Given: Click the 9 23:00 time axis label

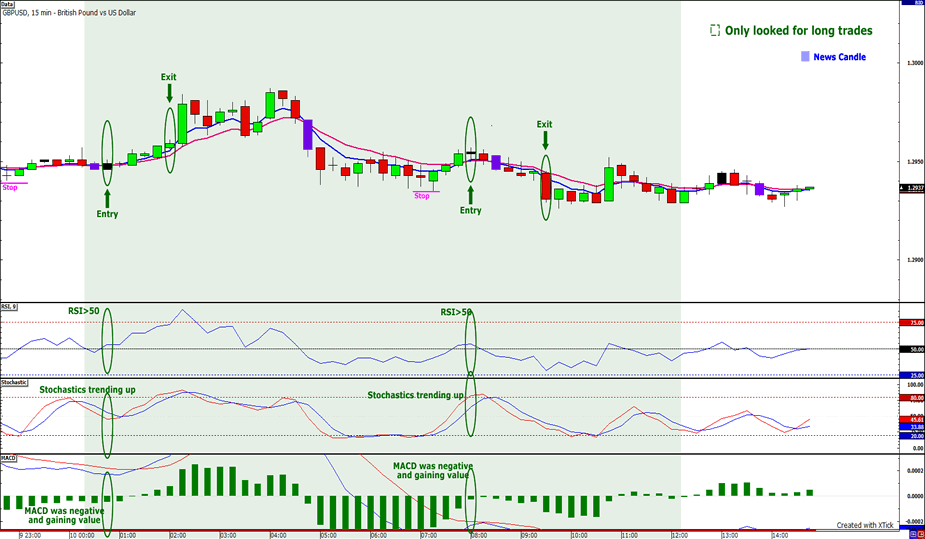Looking at the screenshot, I should 30,535.
